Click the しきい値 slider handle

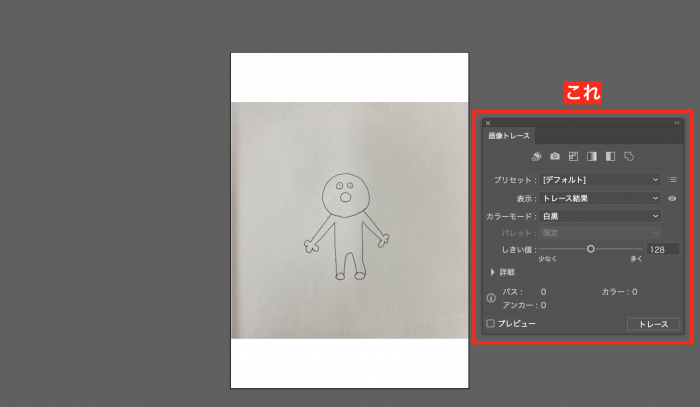591,248
